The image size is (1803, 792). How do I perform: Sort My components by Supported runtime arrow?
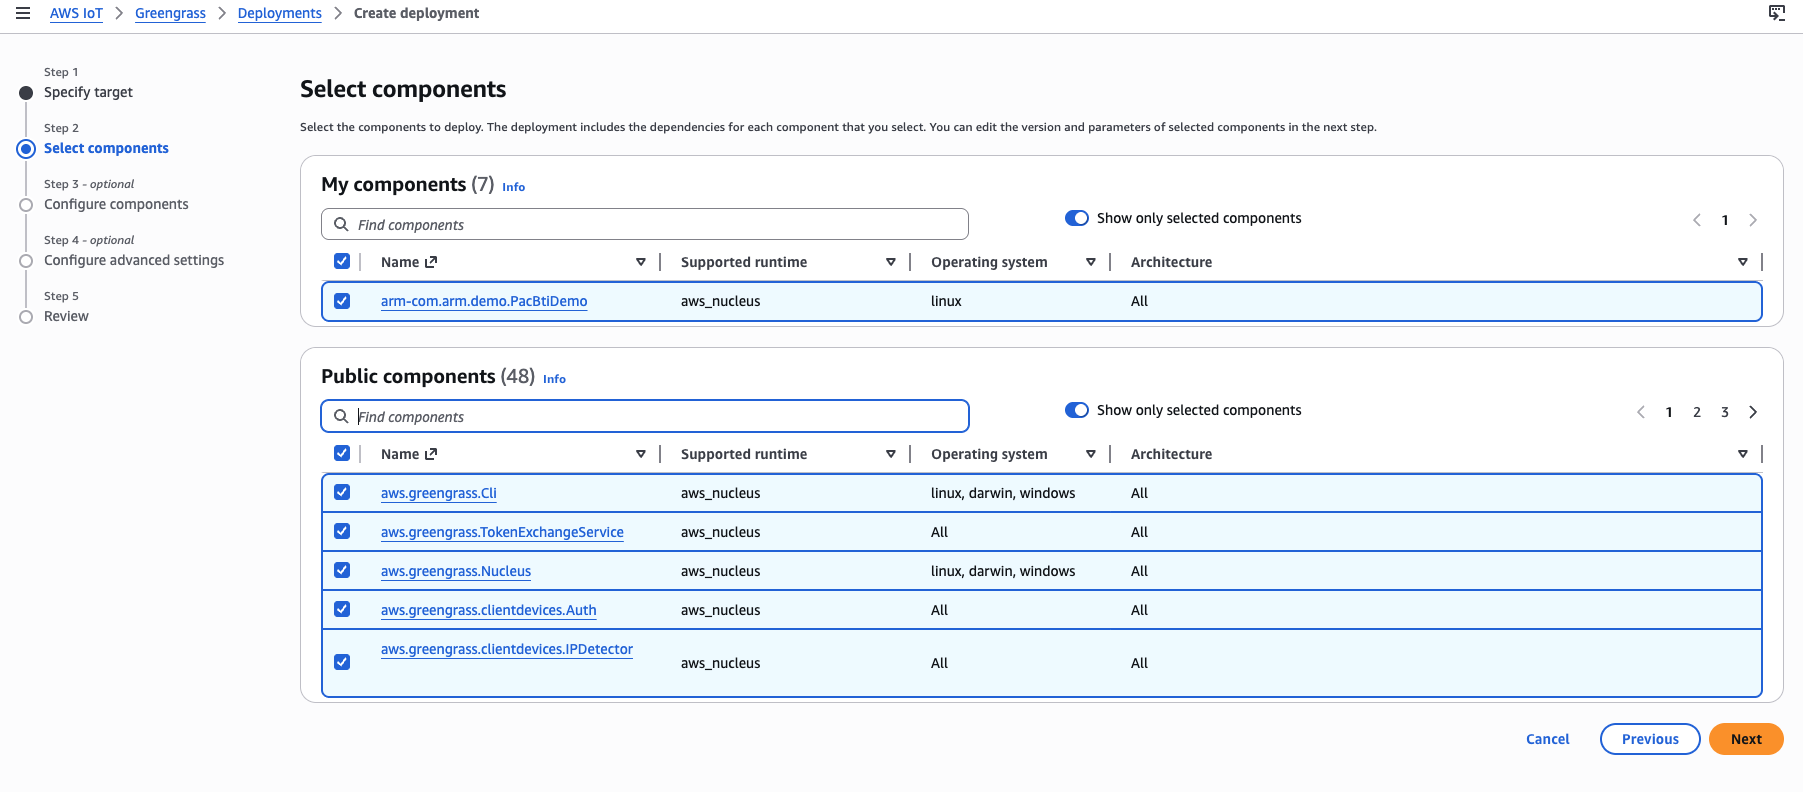pos(891,262)
